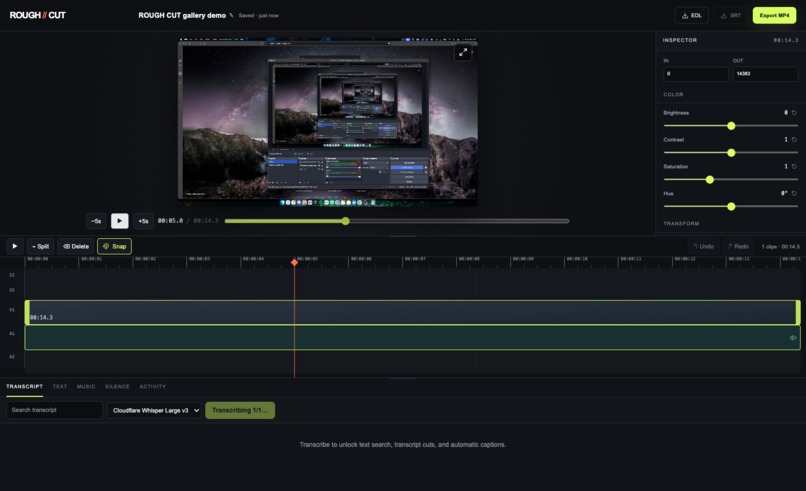
Task: Adjust the Hue slider handle
Action: coord(731,207)
